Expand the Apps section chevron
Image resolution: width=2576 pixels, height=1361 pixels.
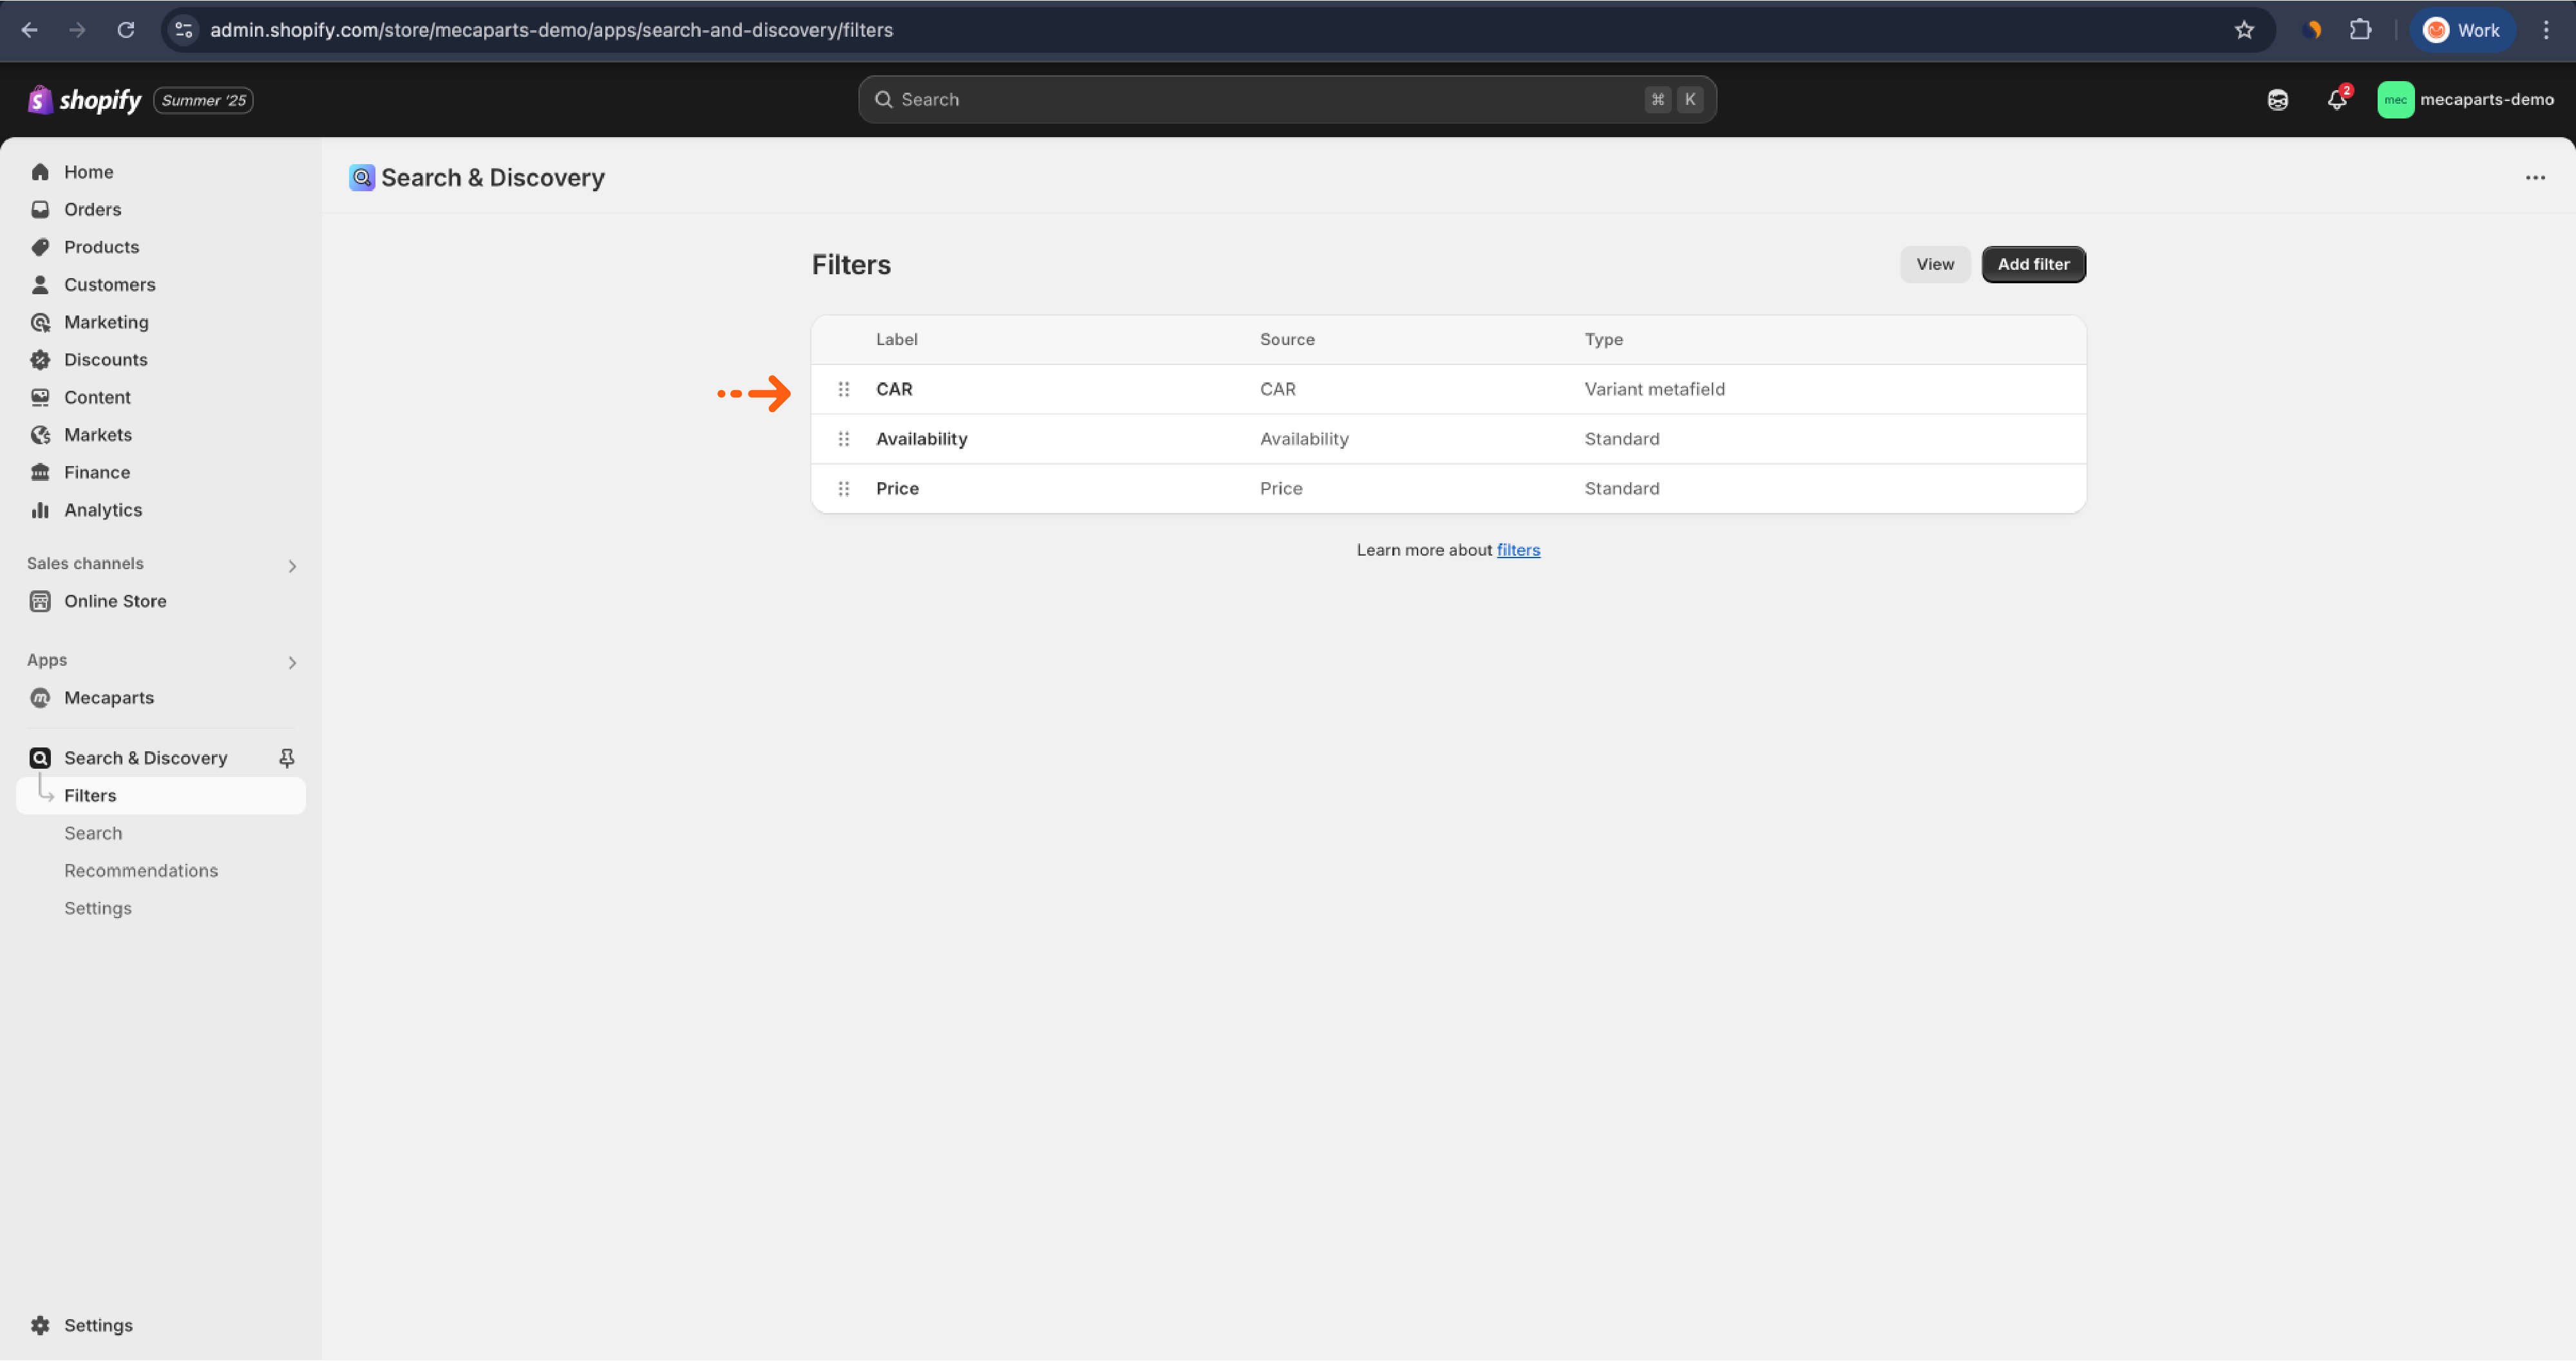292,663
